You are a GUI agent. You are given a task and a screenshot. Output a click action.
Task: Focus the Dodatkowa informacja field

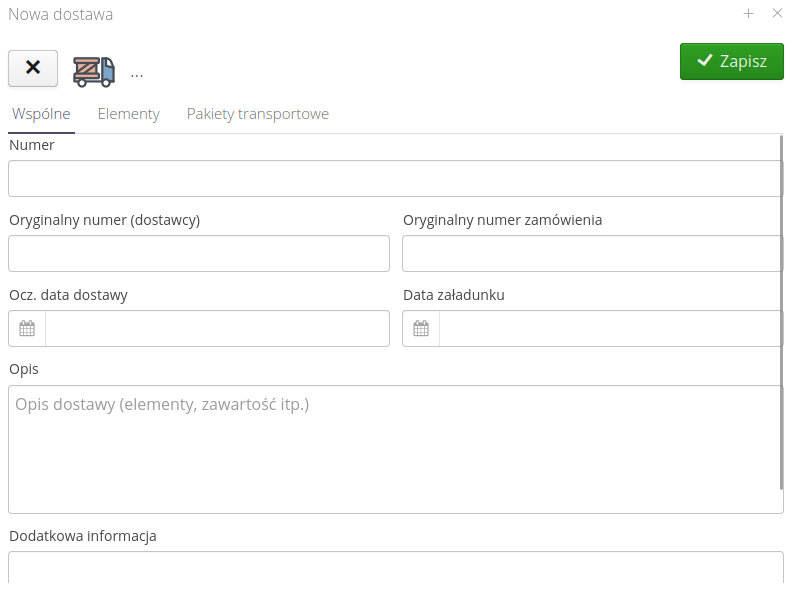395,567
